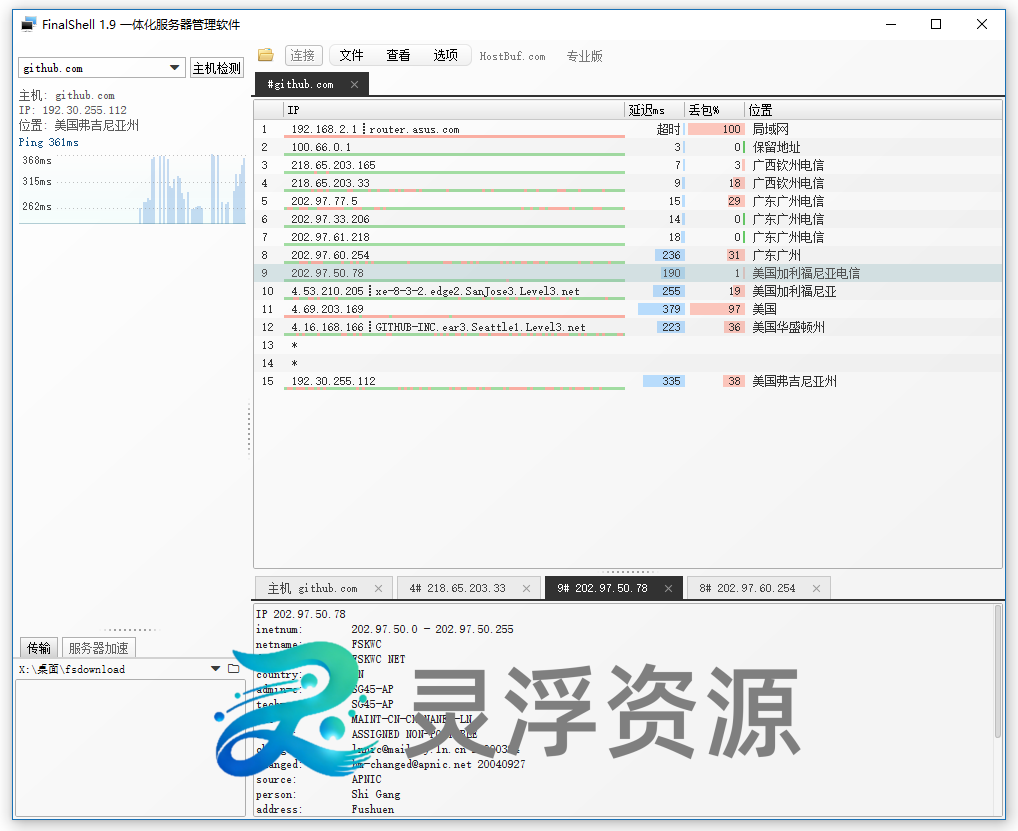Close the 主机 github.com lower tab

tap(379, 588)
